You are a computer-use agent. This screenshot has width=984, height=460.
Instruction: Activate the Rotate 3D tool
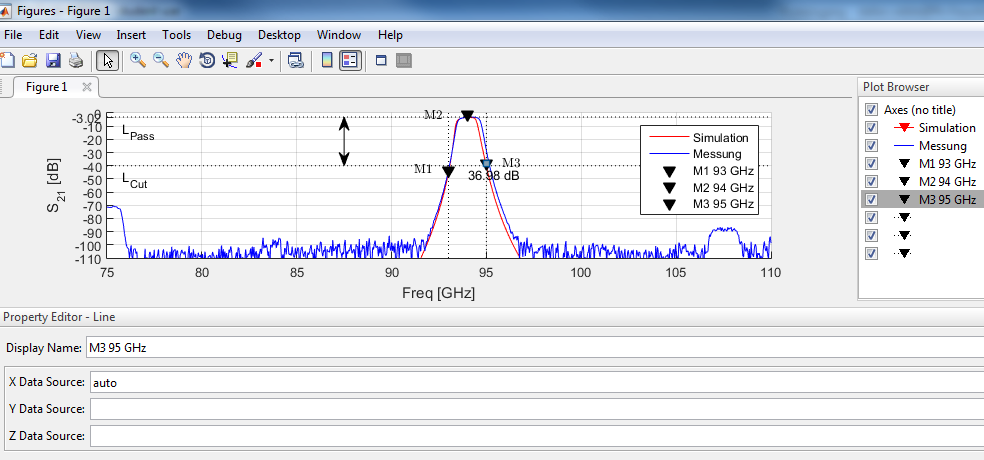[207, 60]
